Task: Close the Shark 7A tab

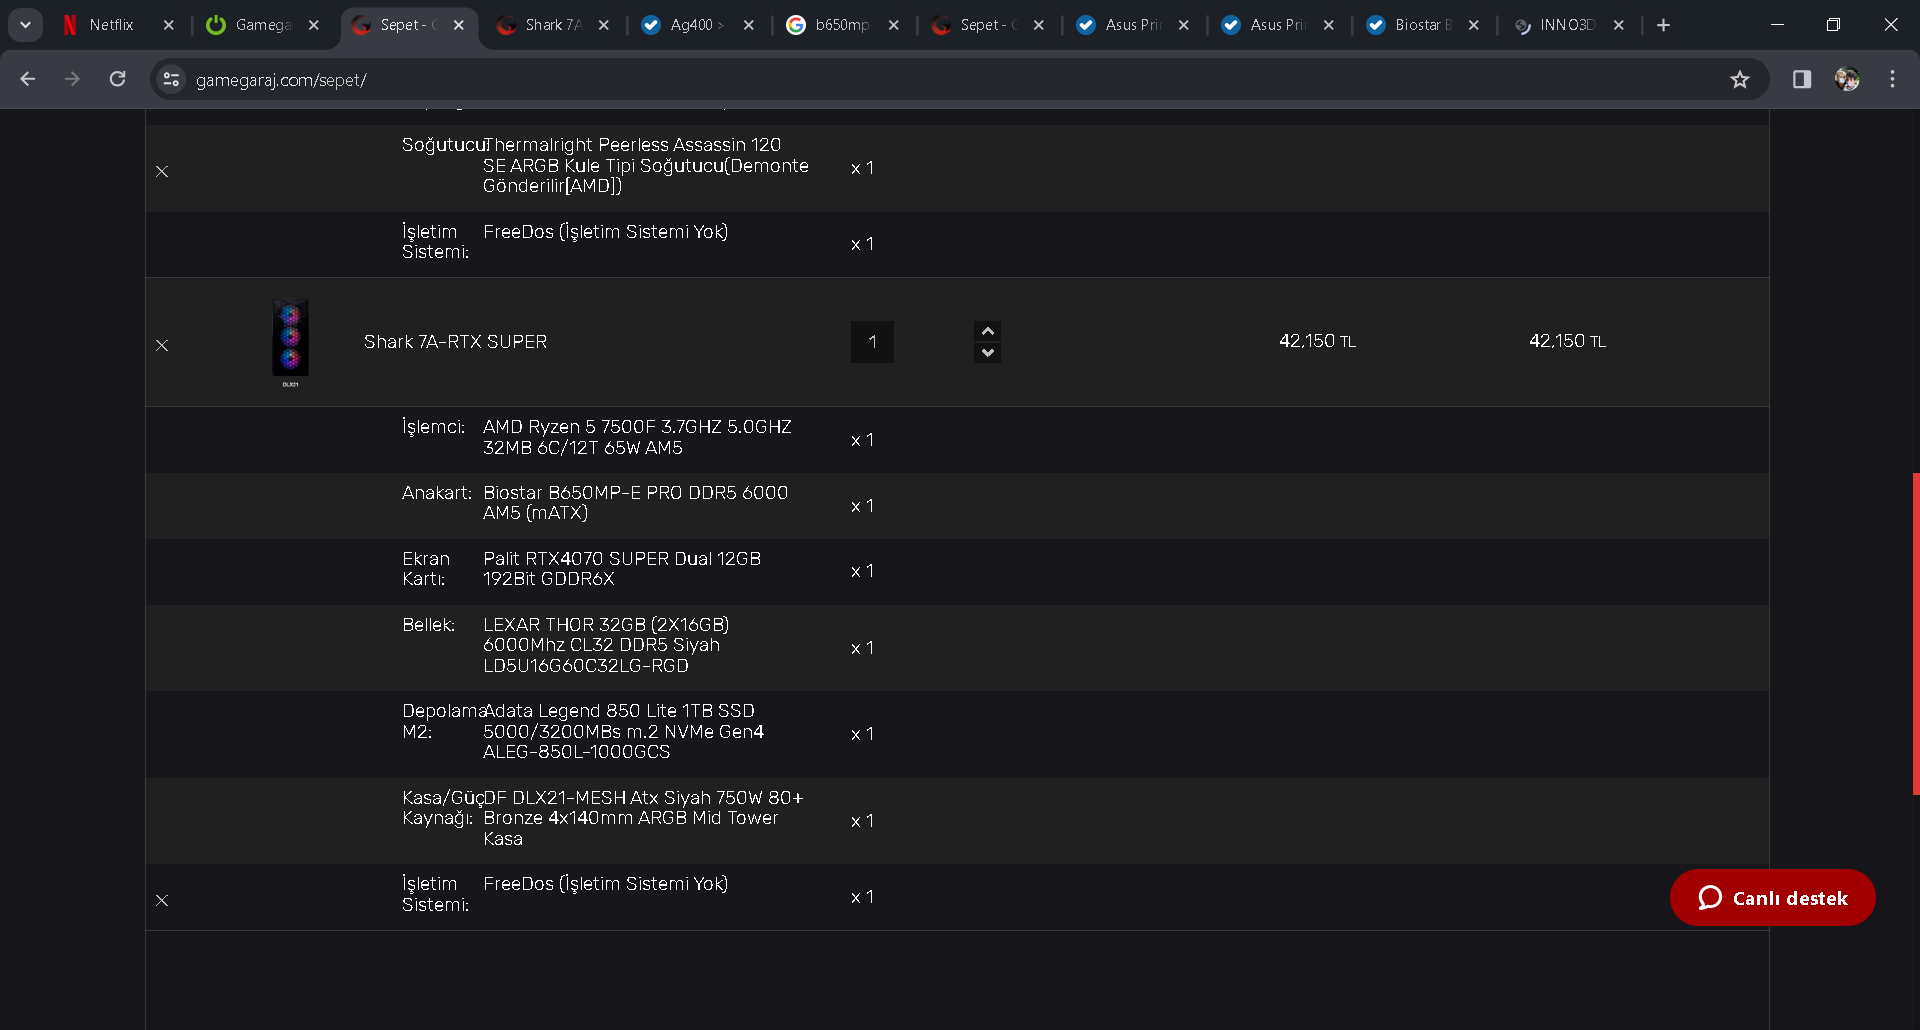Action: click(604, 25)
